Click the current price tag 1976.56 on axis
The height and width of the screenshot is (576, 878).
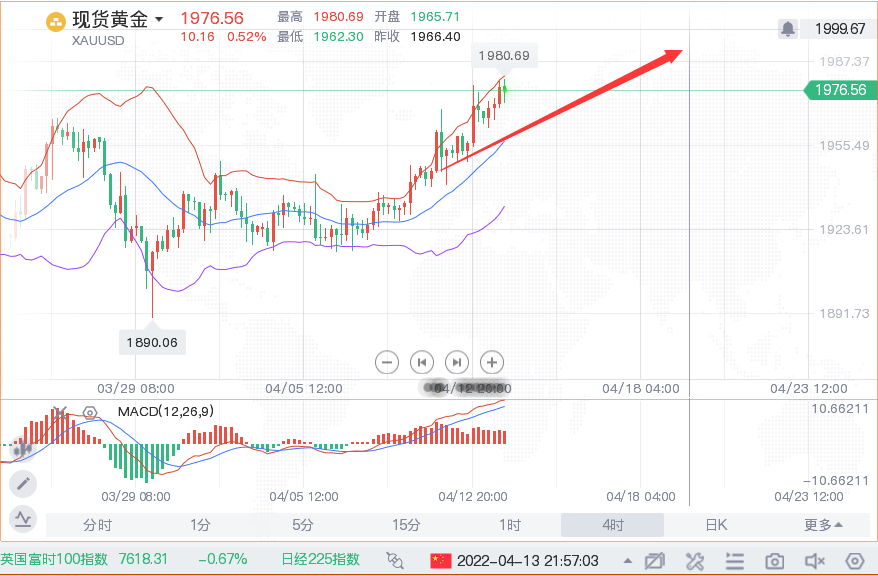[840, 90]
